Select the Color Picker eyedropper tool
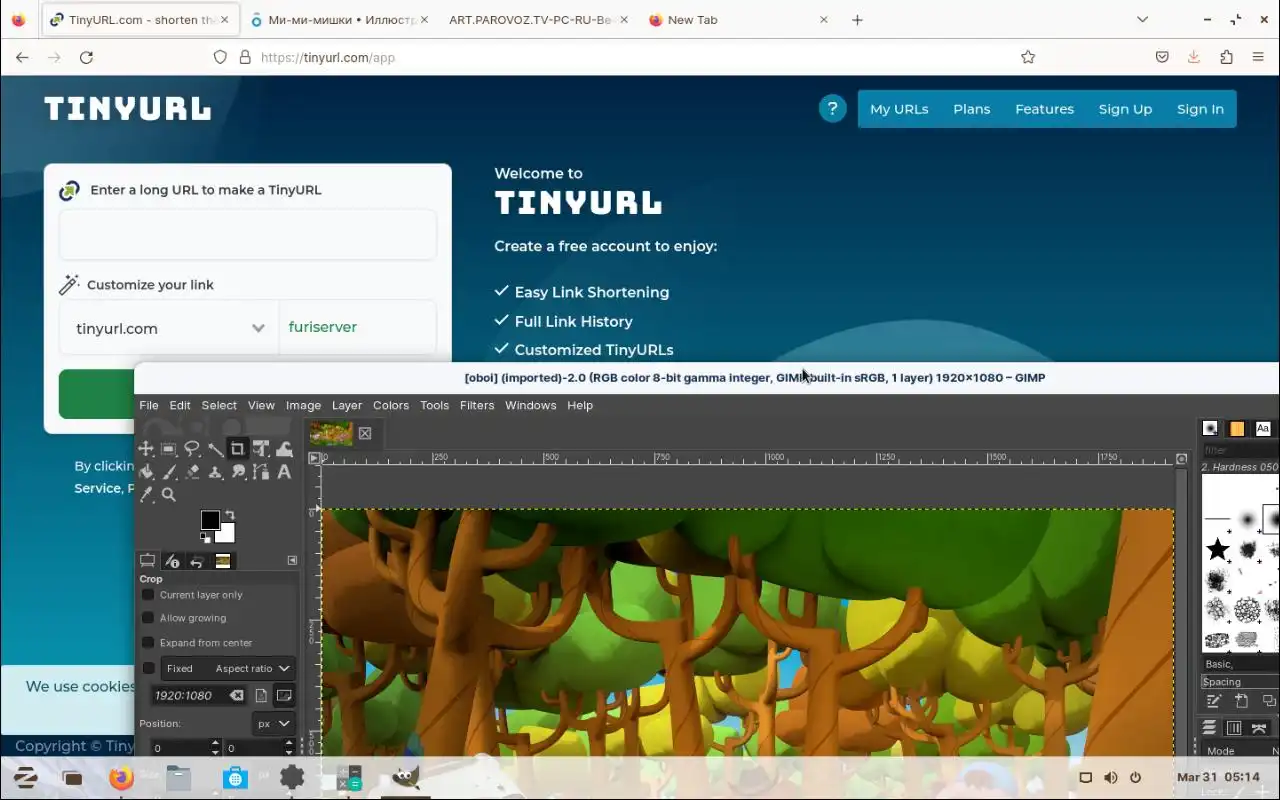 coord(146,494)
